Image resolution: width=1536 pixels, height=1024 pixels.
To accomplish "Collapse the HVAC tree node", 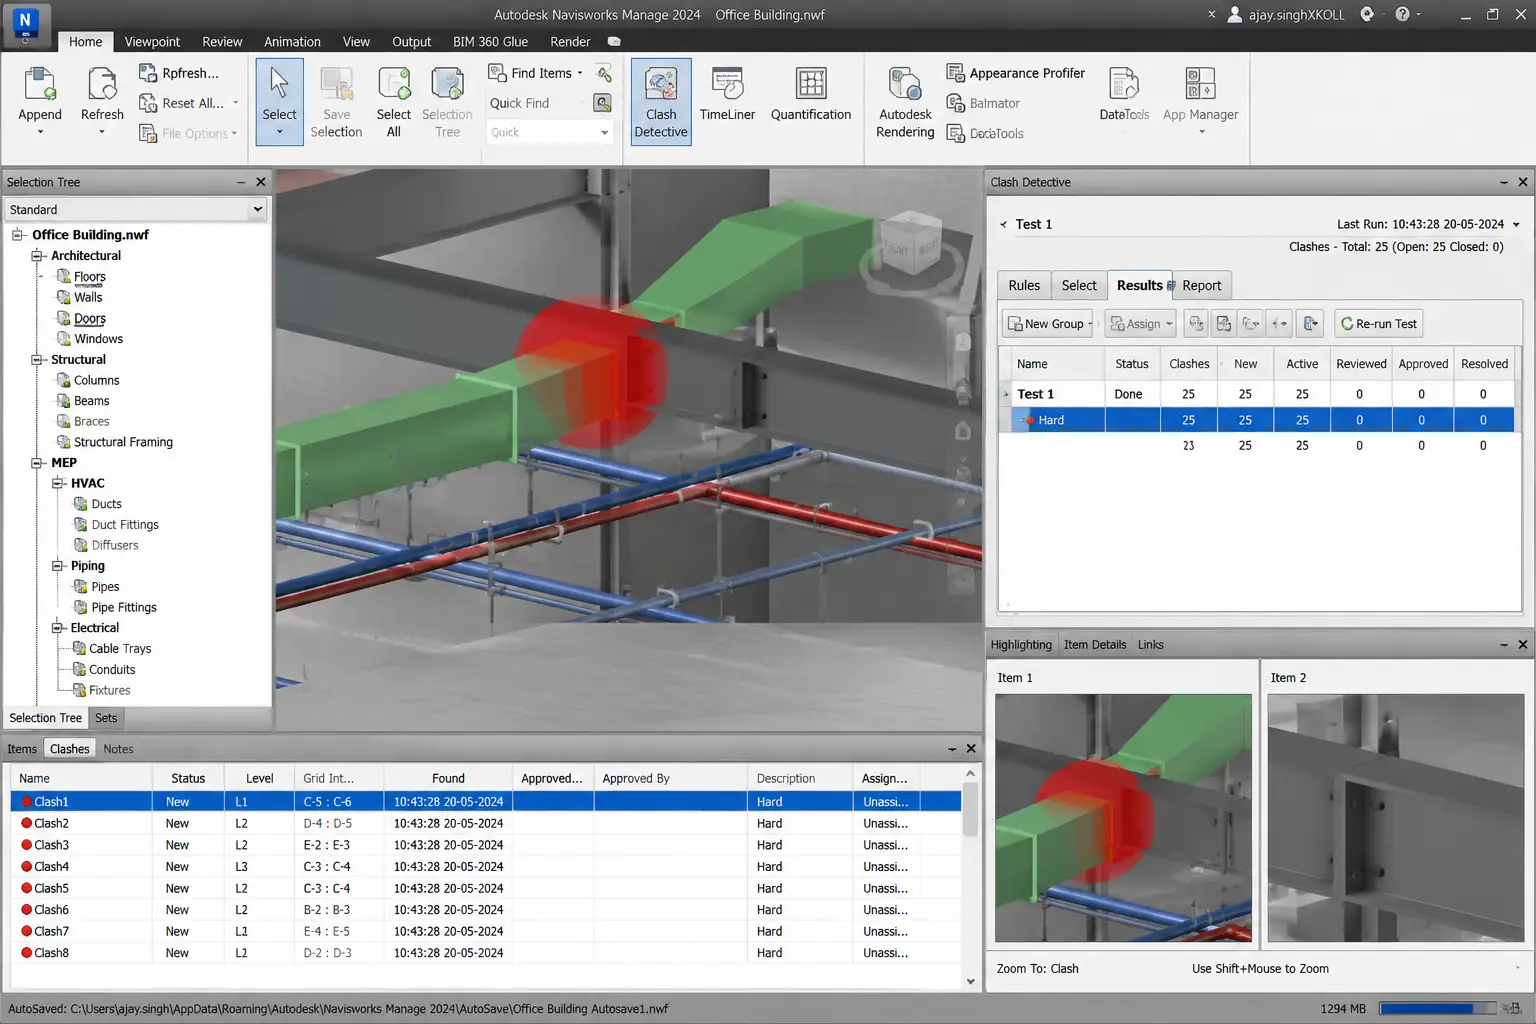I will coord(57,483).
